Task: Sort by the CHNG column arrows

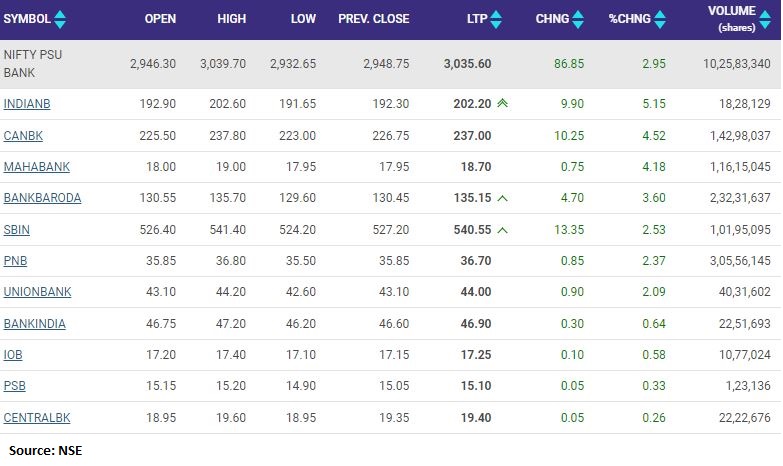Action: coord(578,19)
